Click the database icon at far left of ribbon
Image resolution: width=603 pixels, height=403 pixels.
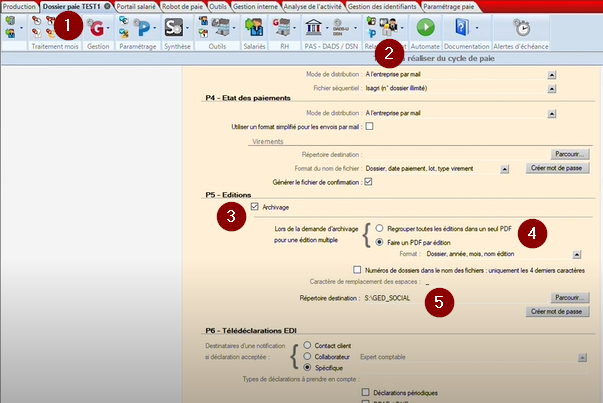click(10, 21)
